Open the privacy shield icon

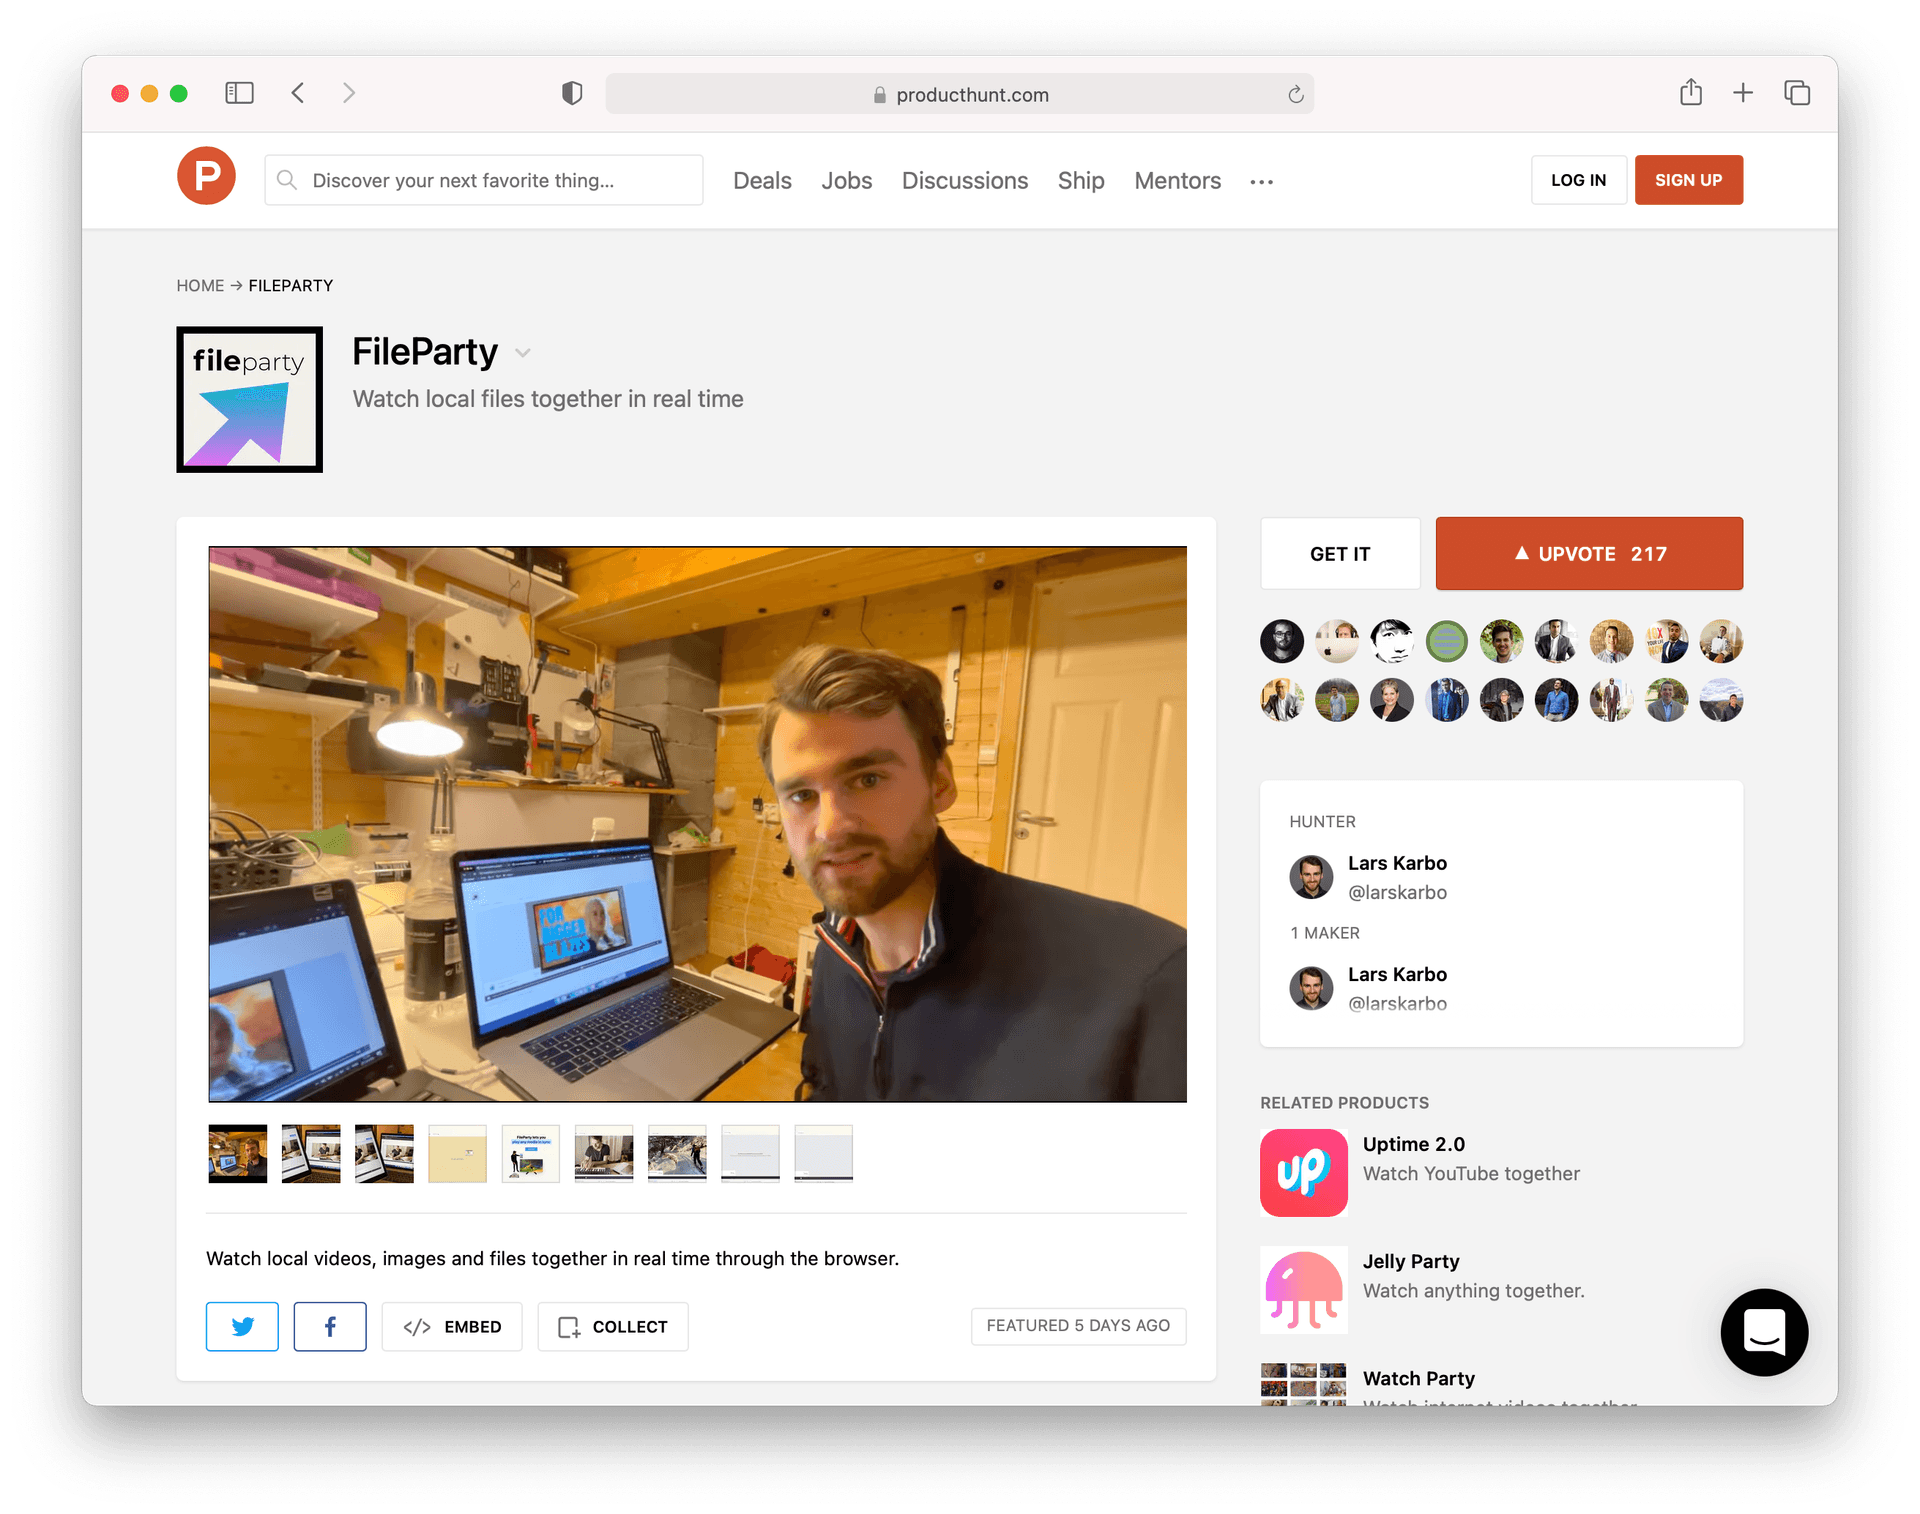[x=572, y=93]
